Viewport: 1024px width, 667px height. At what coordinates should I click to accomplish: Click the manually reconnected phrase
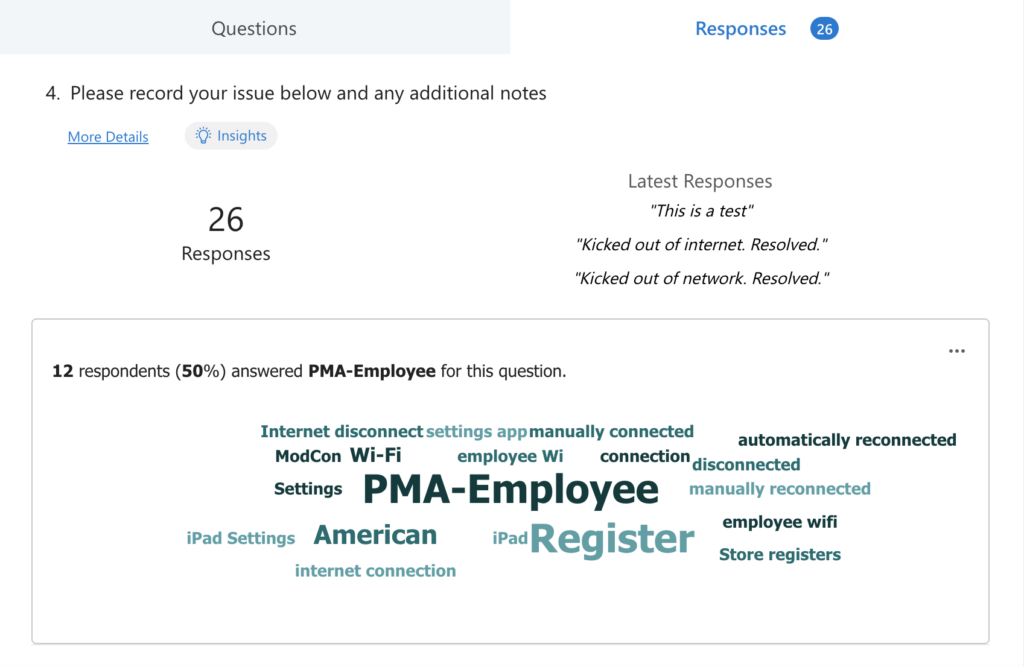click(x=780, y=489)
